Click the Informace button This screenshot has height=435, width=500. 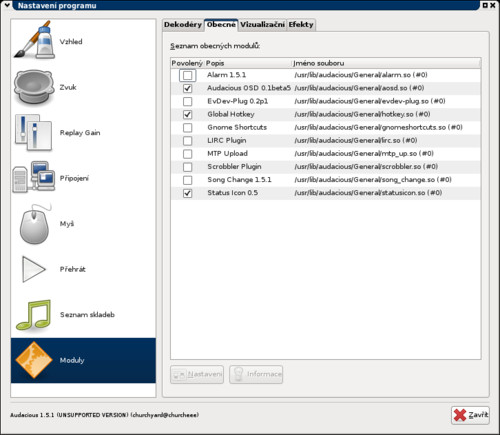(x=256, y=374)
